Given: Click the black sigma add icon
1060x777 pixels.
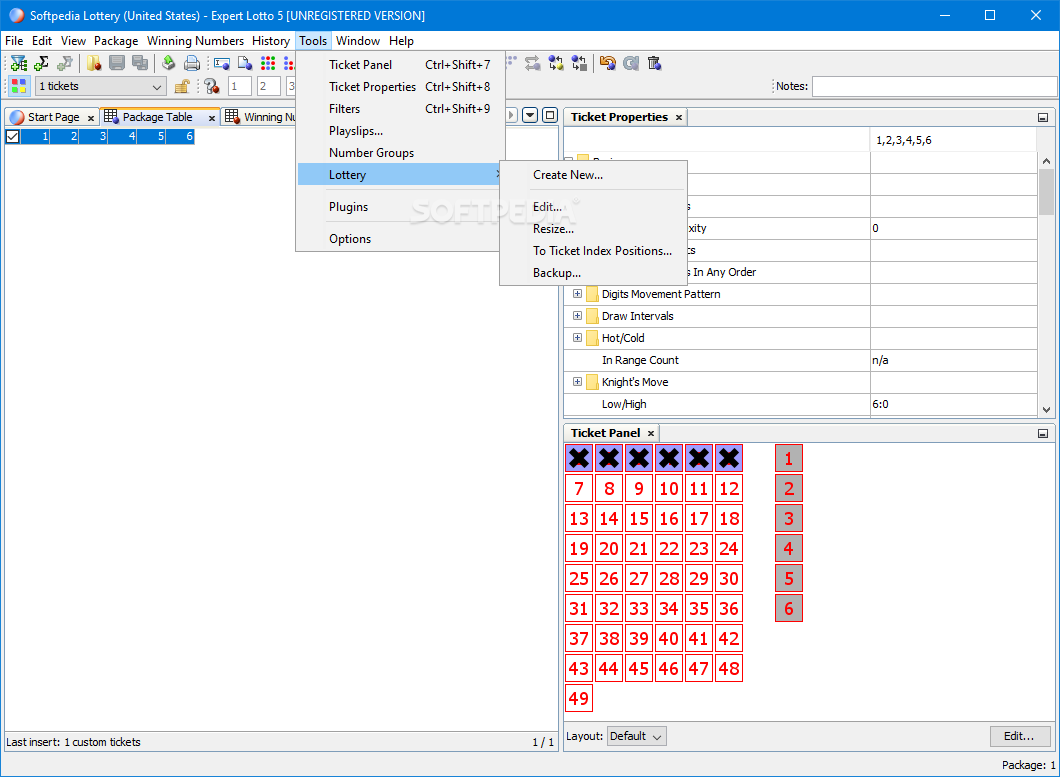Looking at the screenshot, I should point(42,64).
